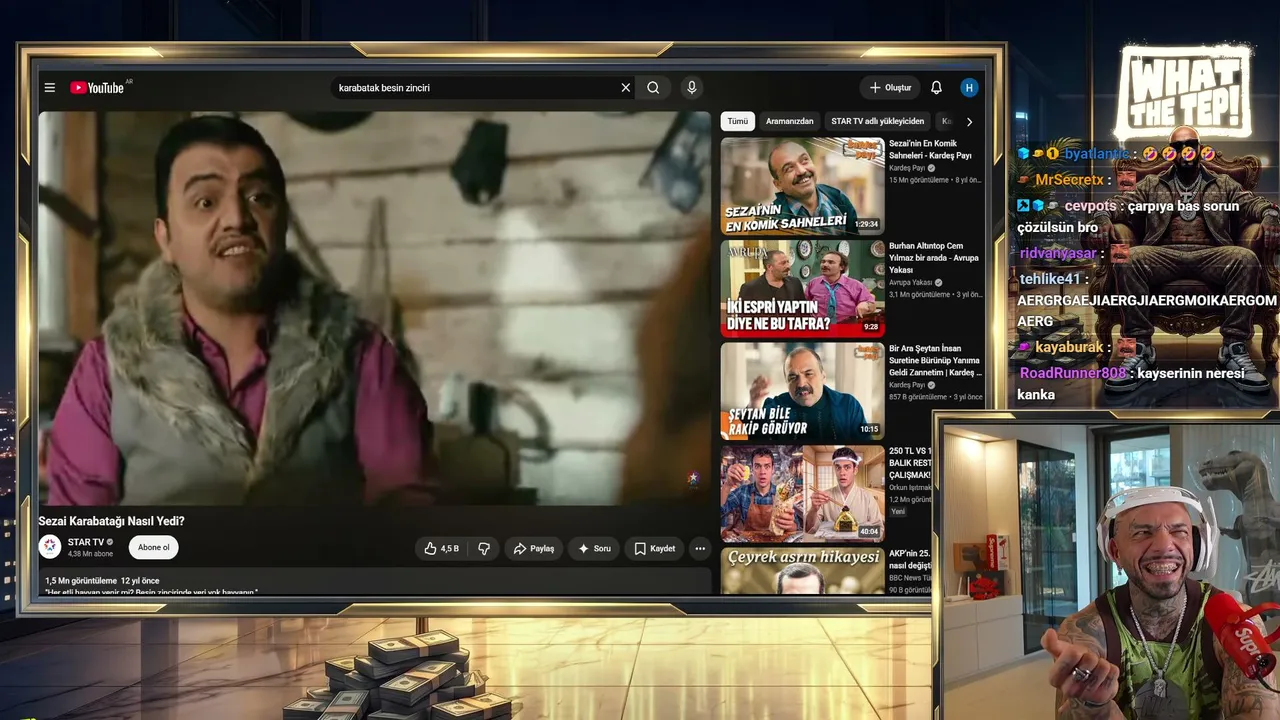Click the playing video to pause it
The image size is (1280, 720).
(374, 307)
